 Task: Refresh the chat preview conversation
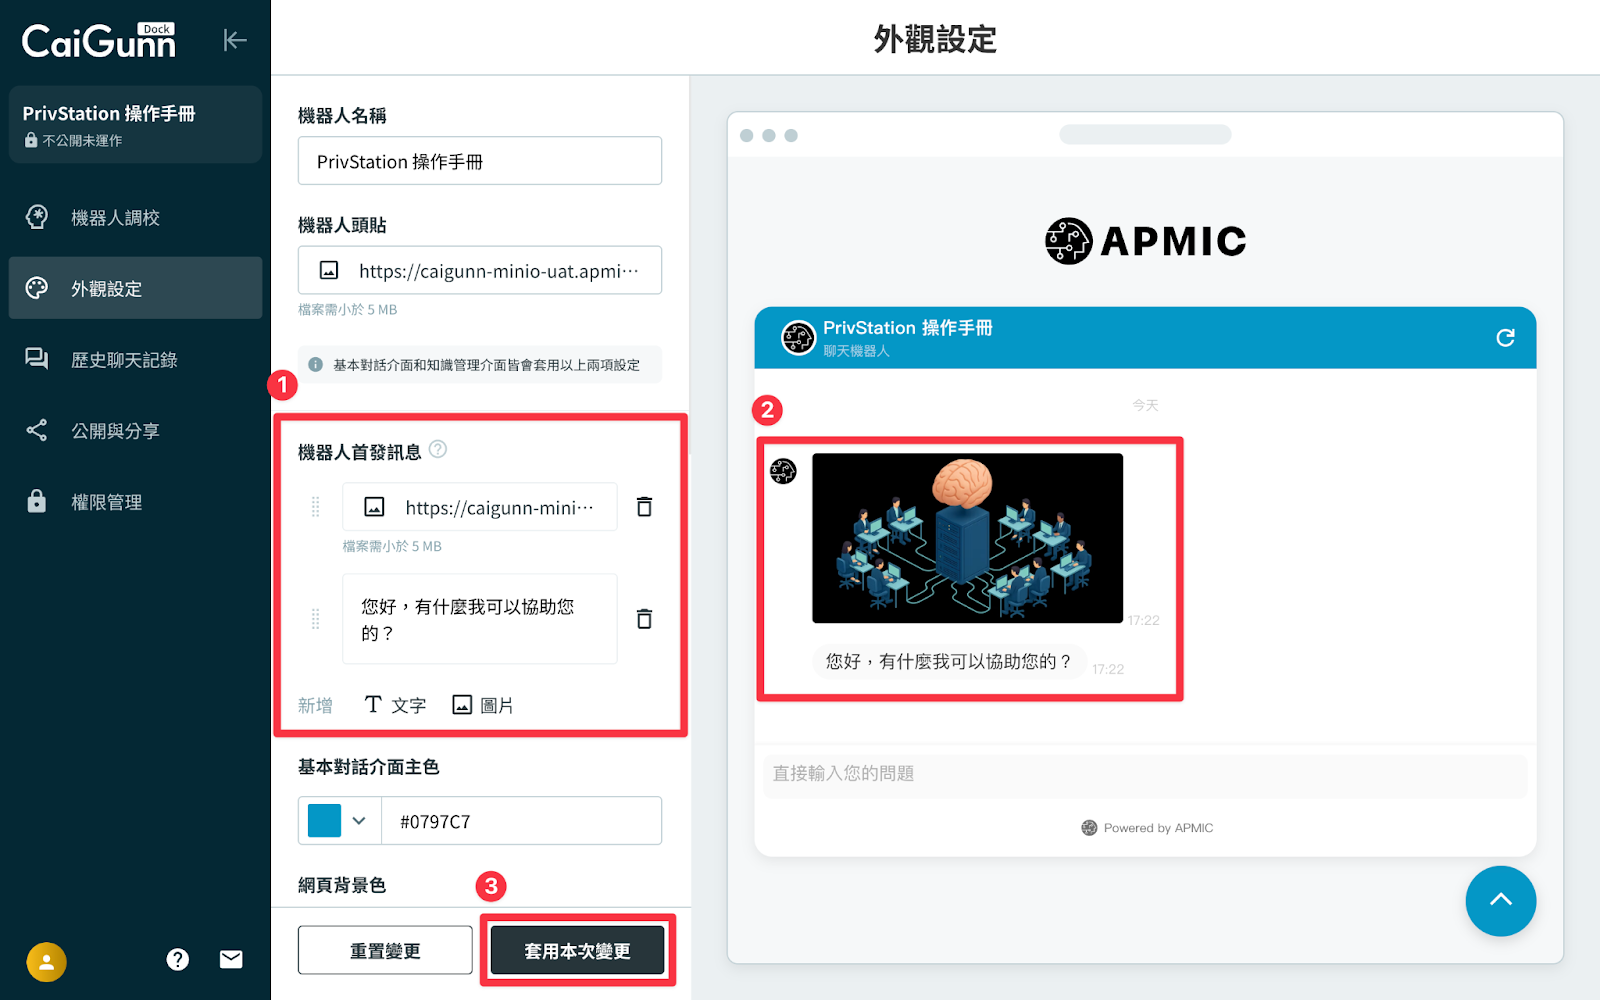(1505, 338)
